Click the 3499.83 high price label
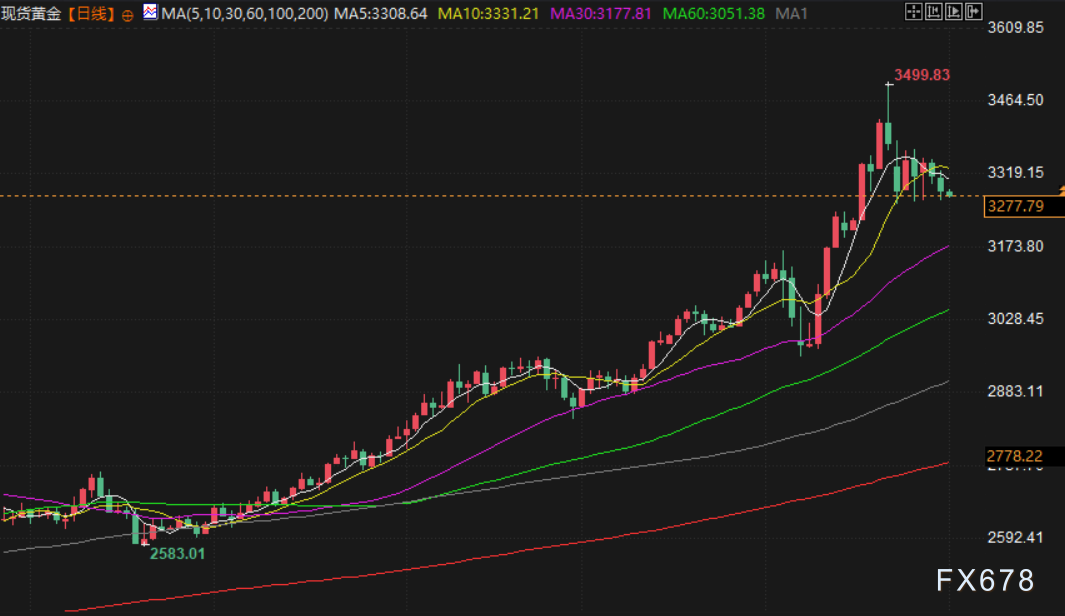This screenshot has width=1065, height=616. tap(921, 75)
